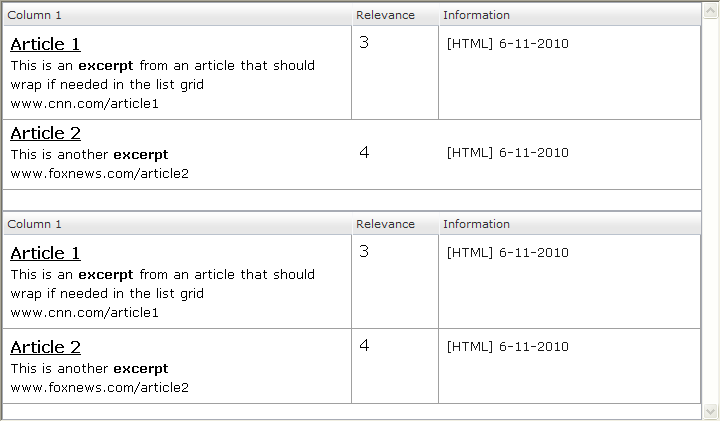The height and width of the screenshot is (422, 721).
Task: Click relevance value 3 in upper grid
Action: pyautogui.click(x=364, y=43)
